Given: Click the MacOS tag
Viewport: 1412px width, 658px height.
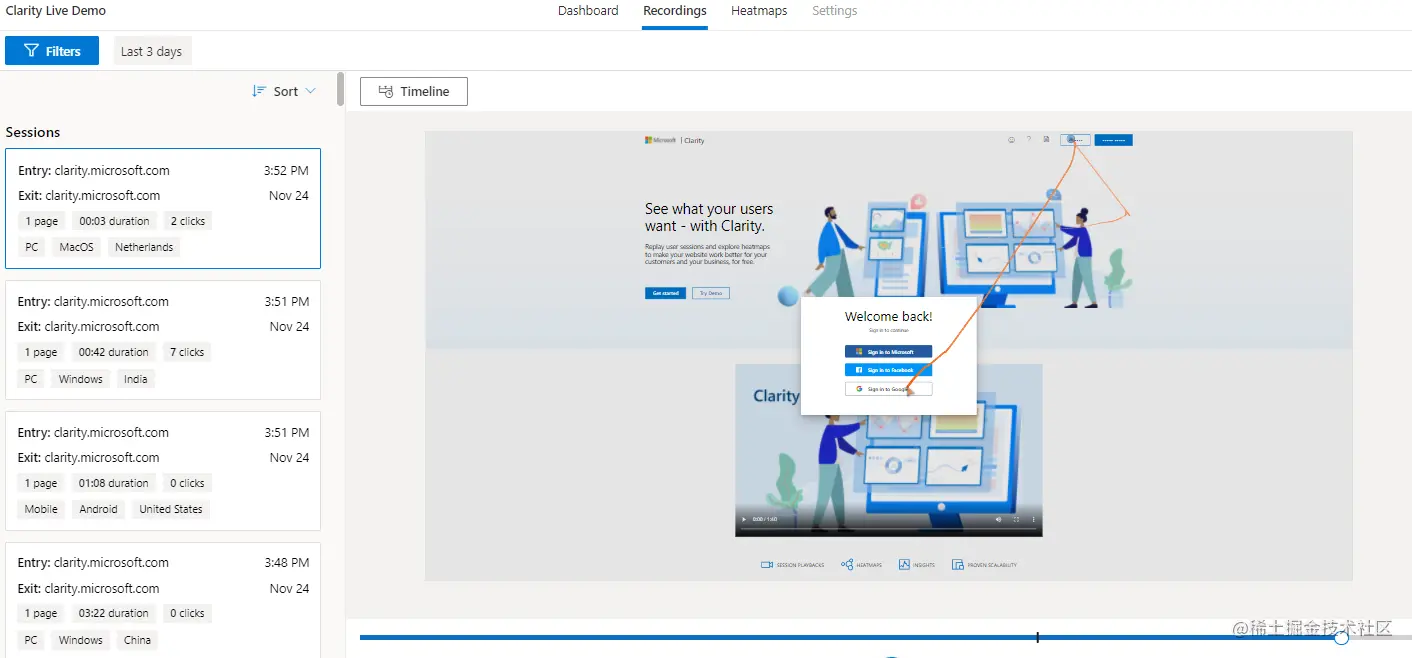Looking at the screenshot, I should coord(77,247).
